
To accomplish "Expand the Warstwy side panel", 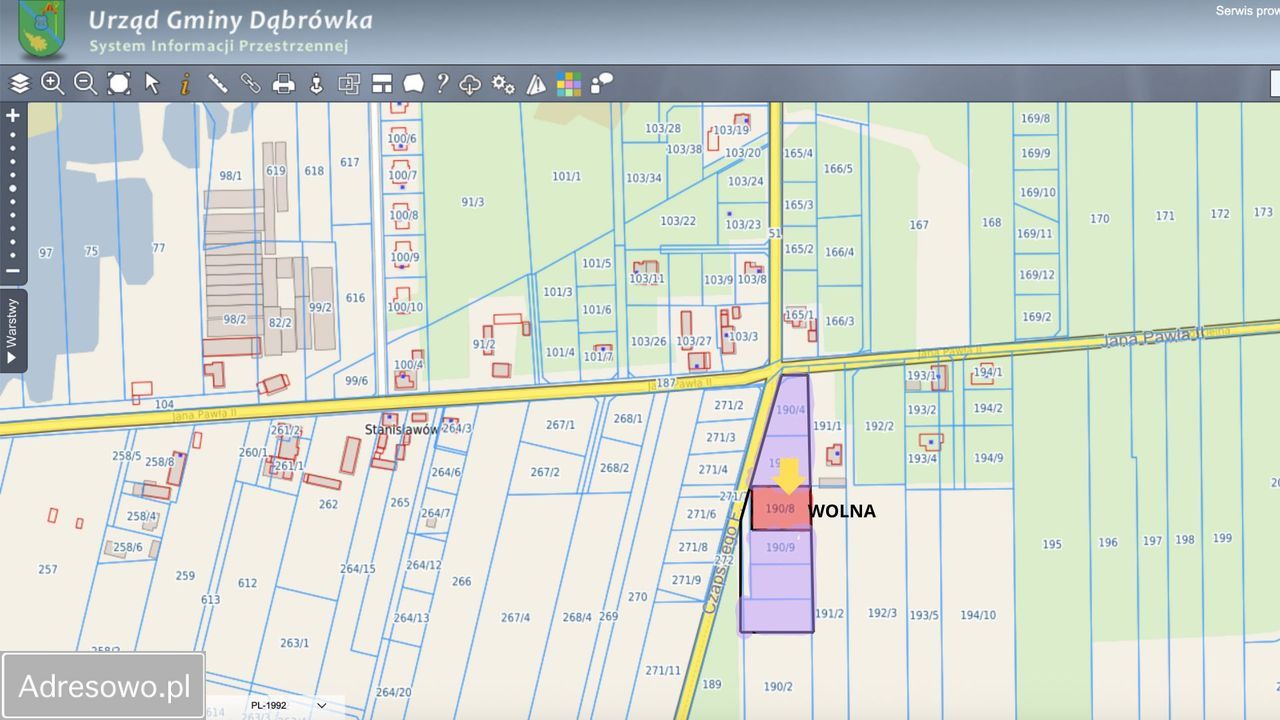I will (12, 330).
